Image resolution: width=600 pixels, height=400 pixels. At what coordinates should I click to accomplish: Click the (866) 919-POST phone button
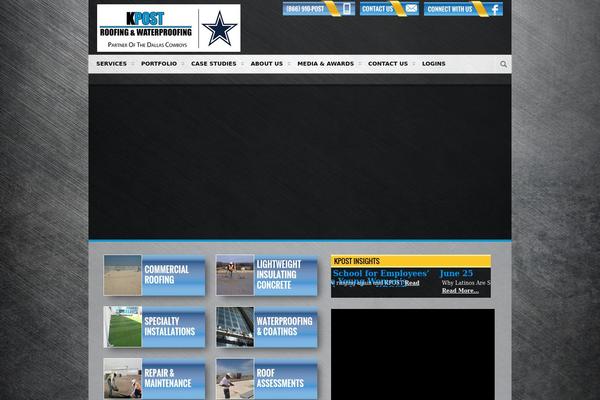pos(319,9)
